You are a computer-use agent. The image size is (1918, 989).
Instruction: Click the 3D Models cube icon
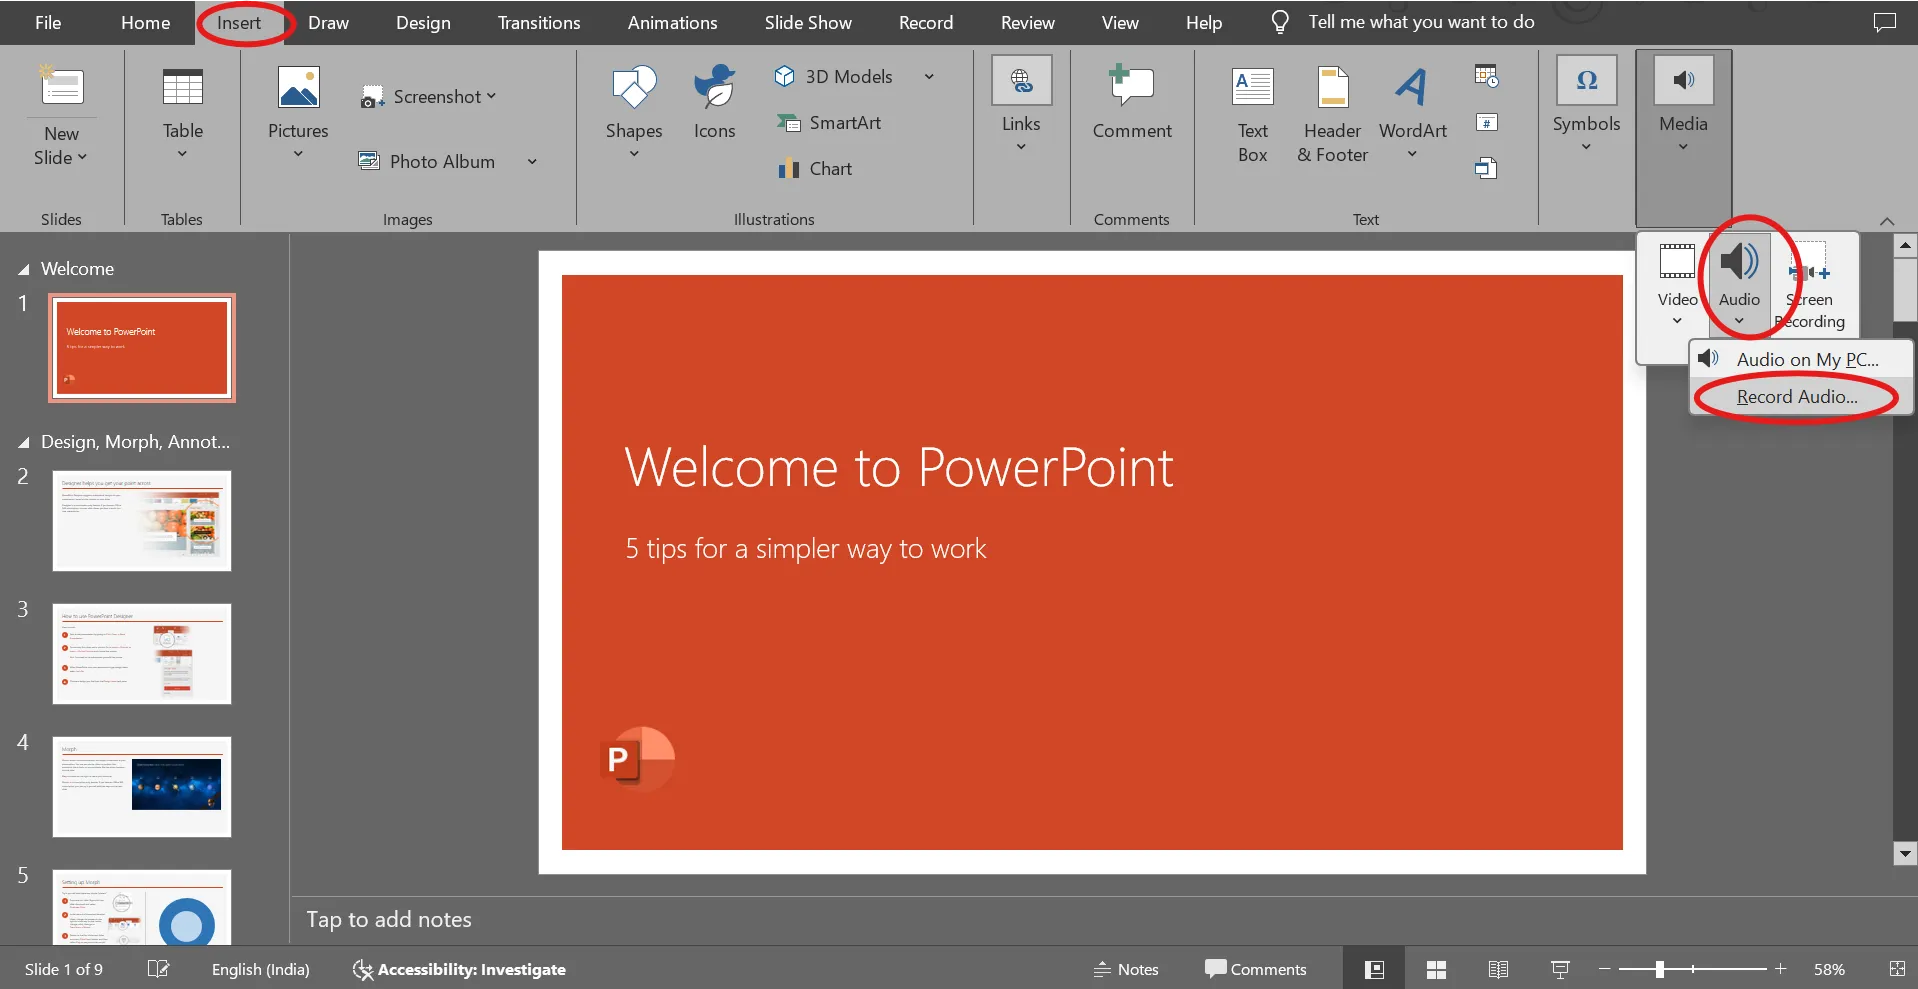click(x=785, y=76)
